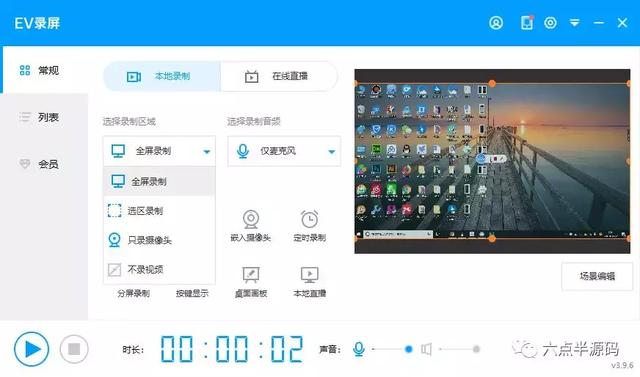Open the user account icon
The image size is (640, 377).
pyautogui.click(x=496, y=23)
